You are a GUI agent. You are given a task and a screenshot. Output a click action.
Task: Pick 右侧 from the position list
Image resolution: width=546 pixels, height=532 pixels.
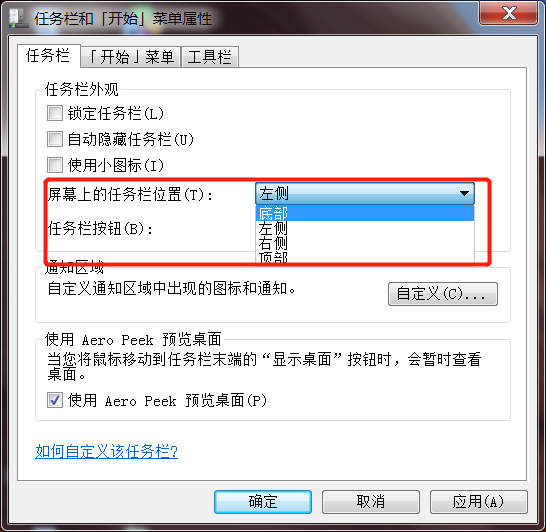(x=365, y=243)
